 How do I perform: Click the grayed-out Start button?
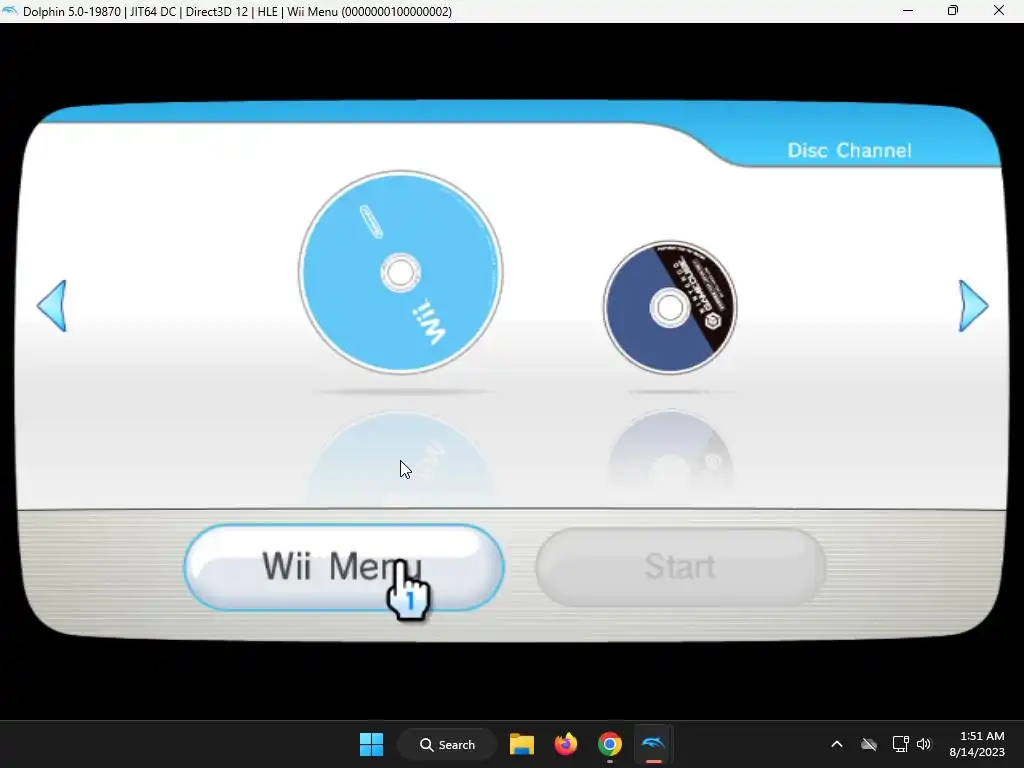click(680, 567)
